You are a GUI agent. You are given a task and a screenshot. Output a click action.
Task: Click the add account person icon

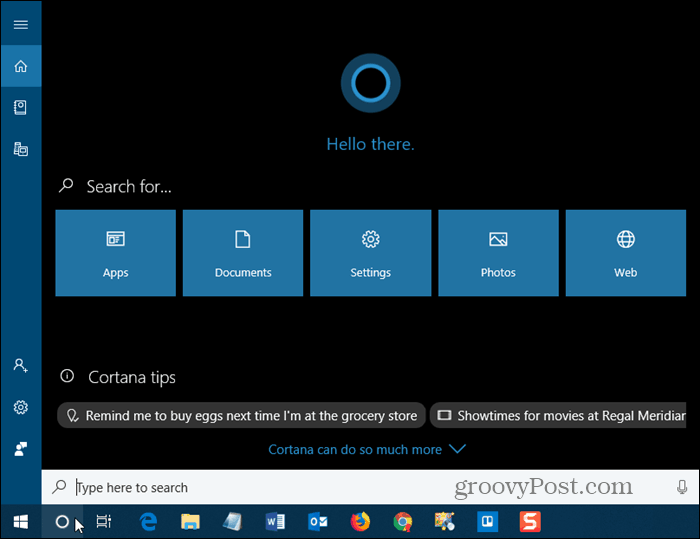pyautogui.click(x=21, y=365)
